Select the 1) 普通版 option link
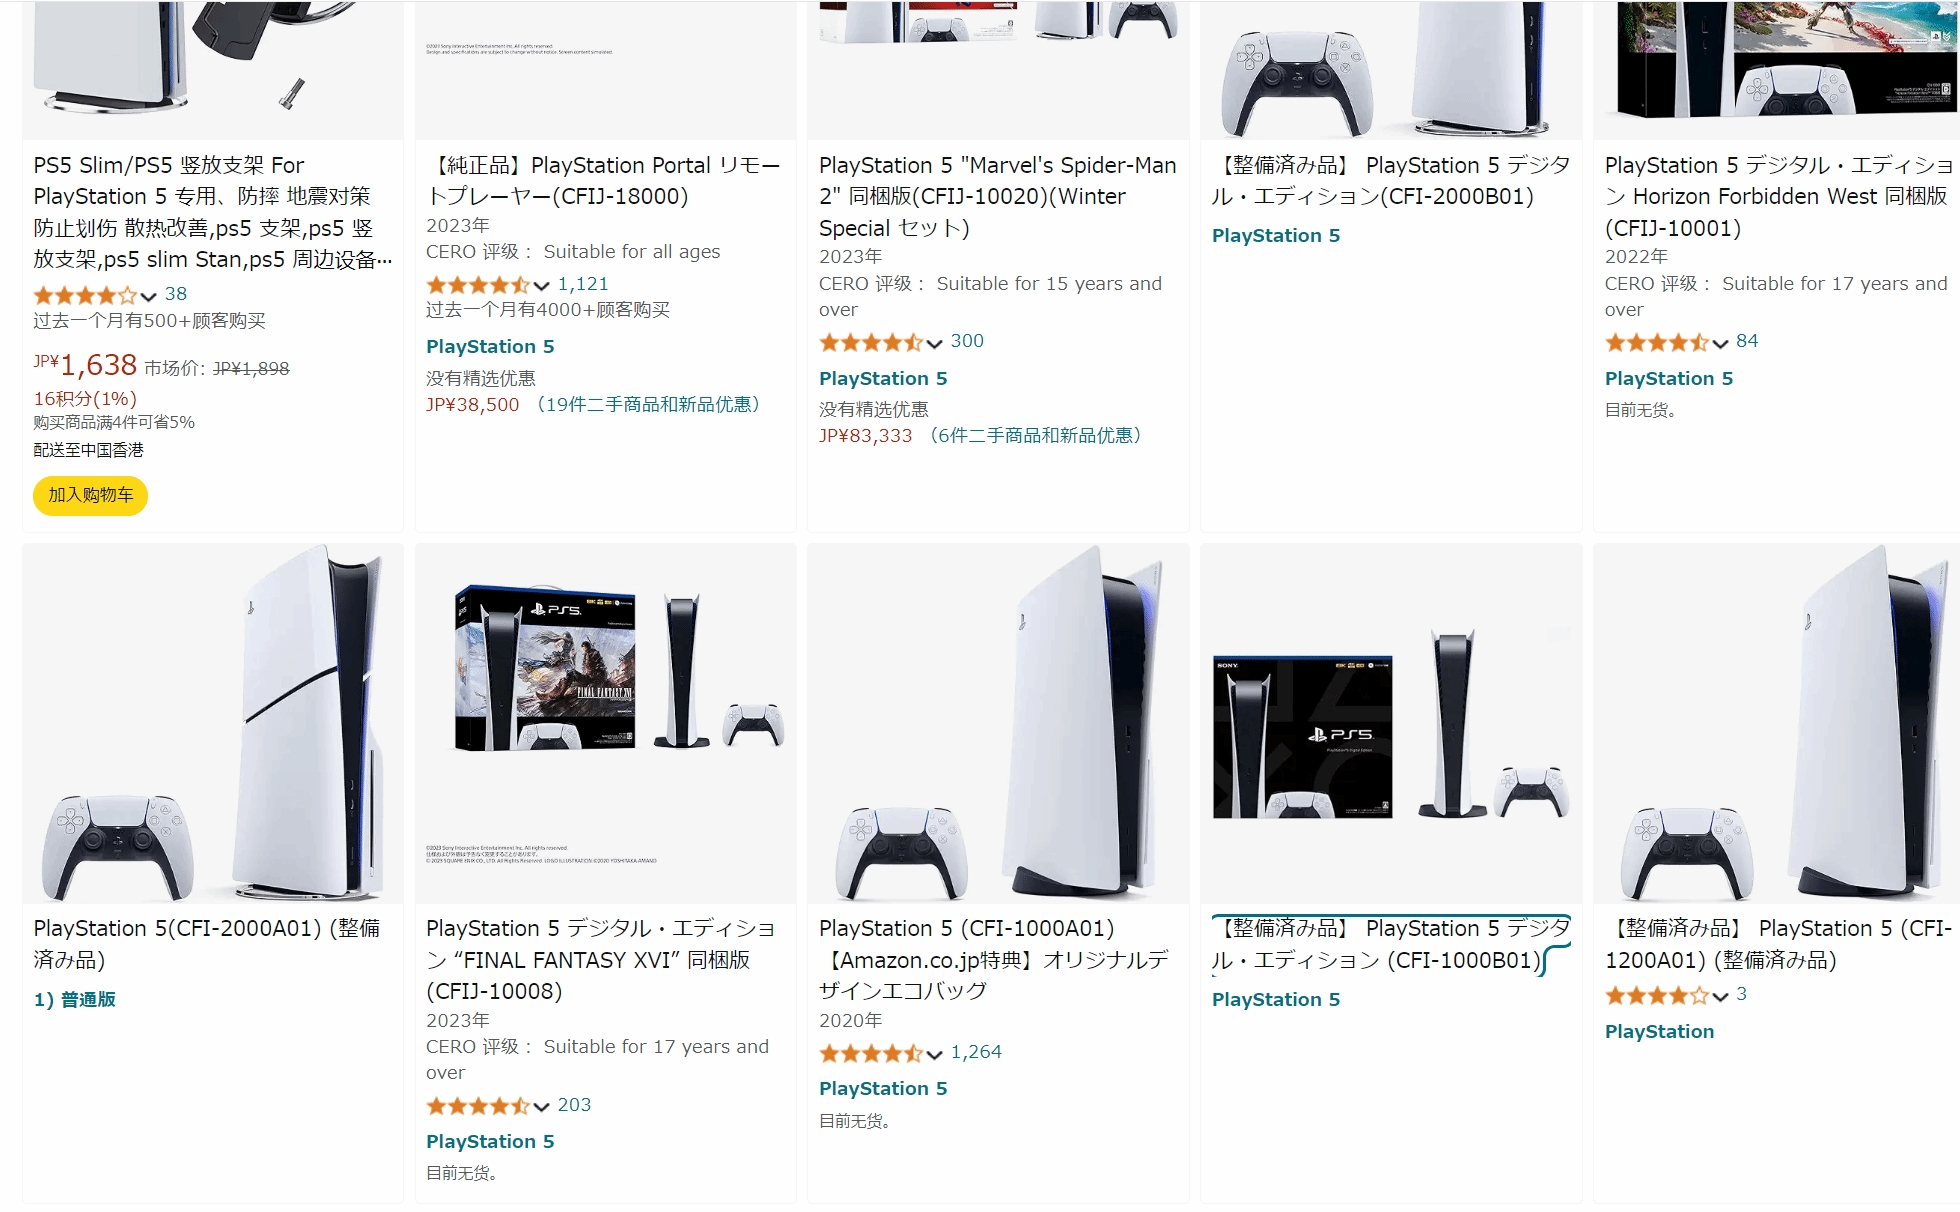Screen dimensions: 1960x1212 coord(75,999)
